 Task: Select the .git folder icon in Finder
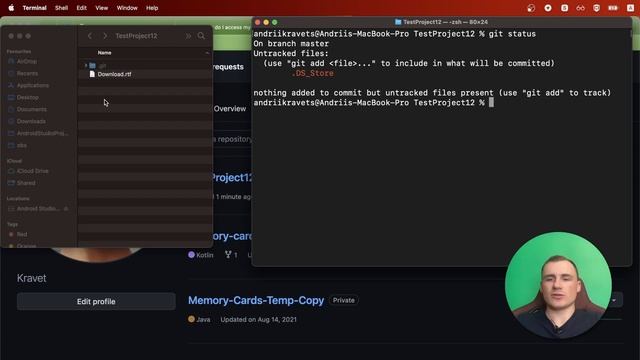point(93,65)
